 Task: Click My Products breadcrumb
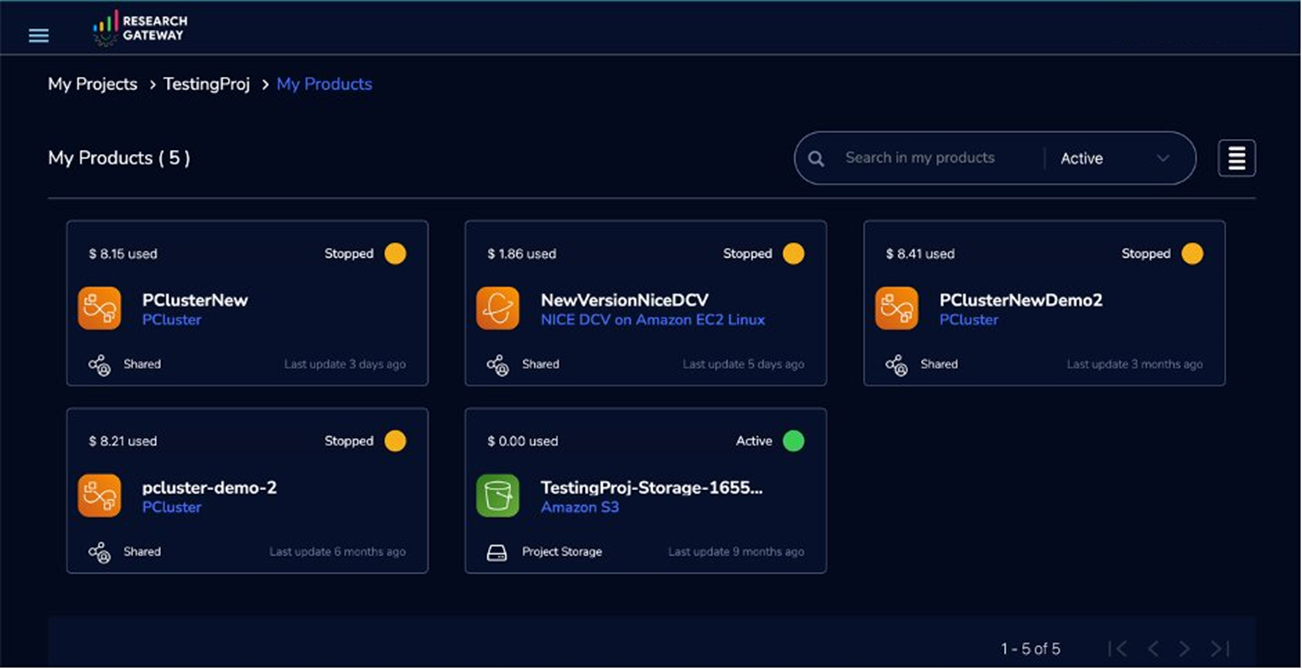324,84
